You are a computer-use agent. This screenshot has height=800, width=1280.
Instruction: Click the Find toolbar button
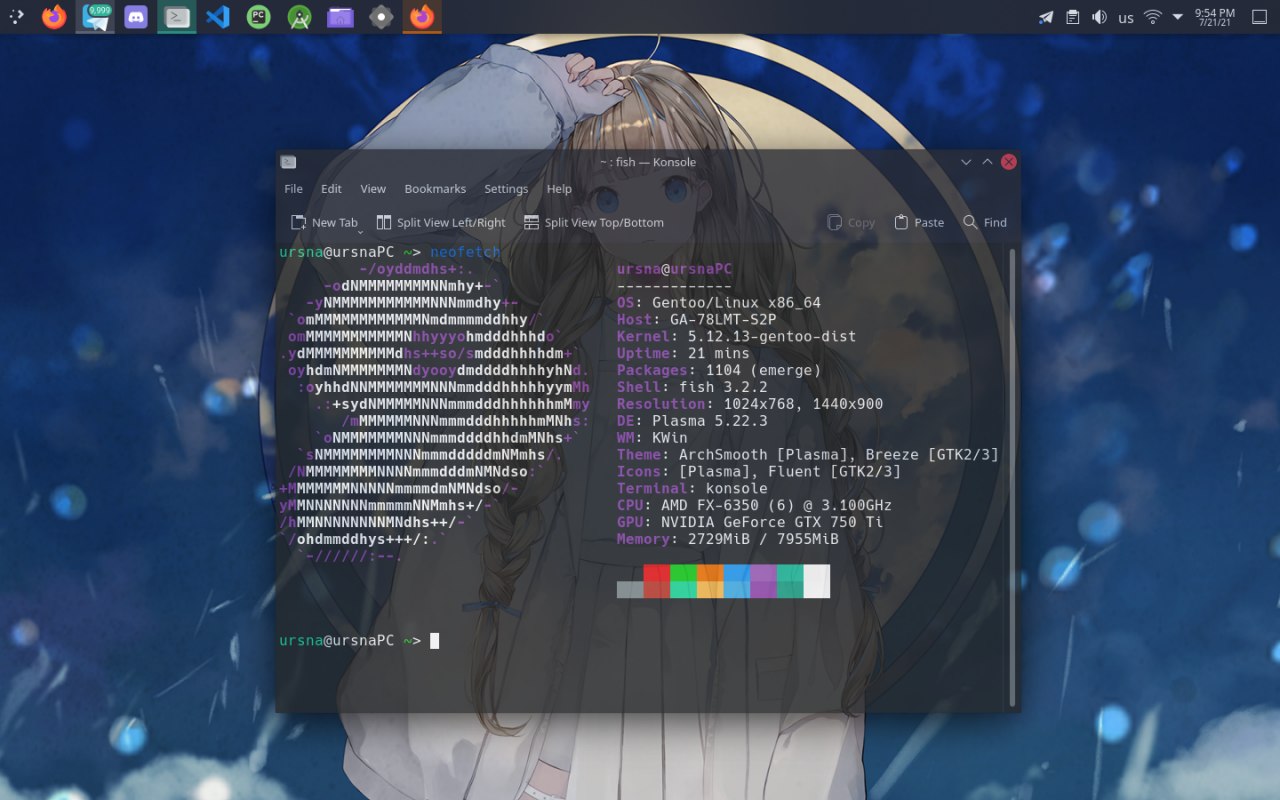pos(985,223)
